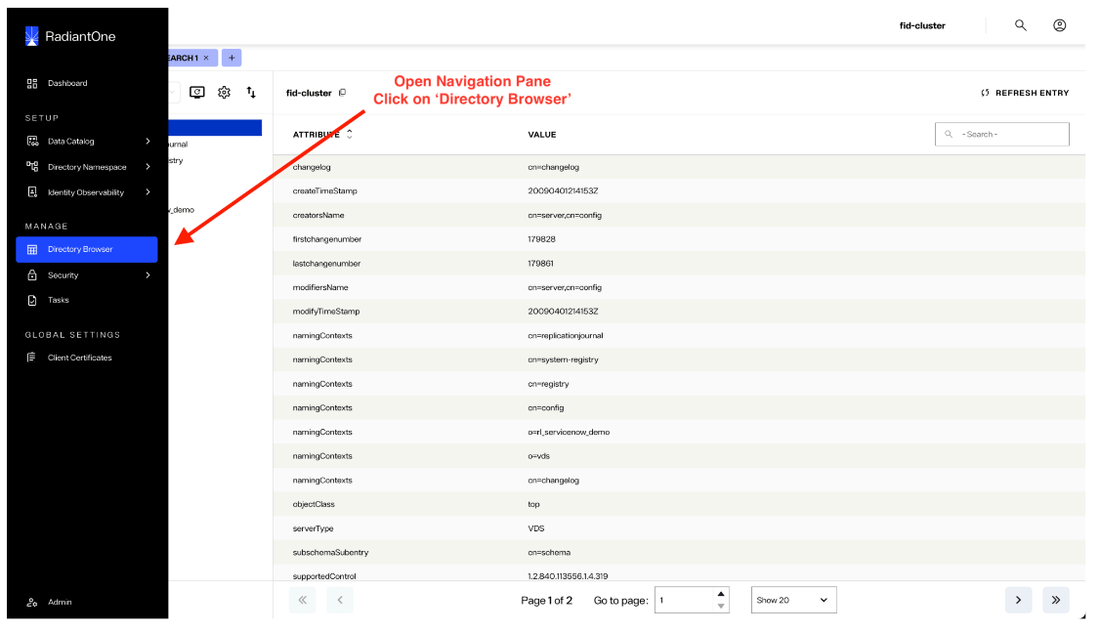Click fid-cluster label in top bar
1100x630 pixels.
pyautogui.click(x=922, y=25)
